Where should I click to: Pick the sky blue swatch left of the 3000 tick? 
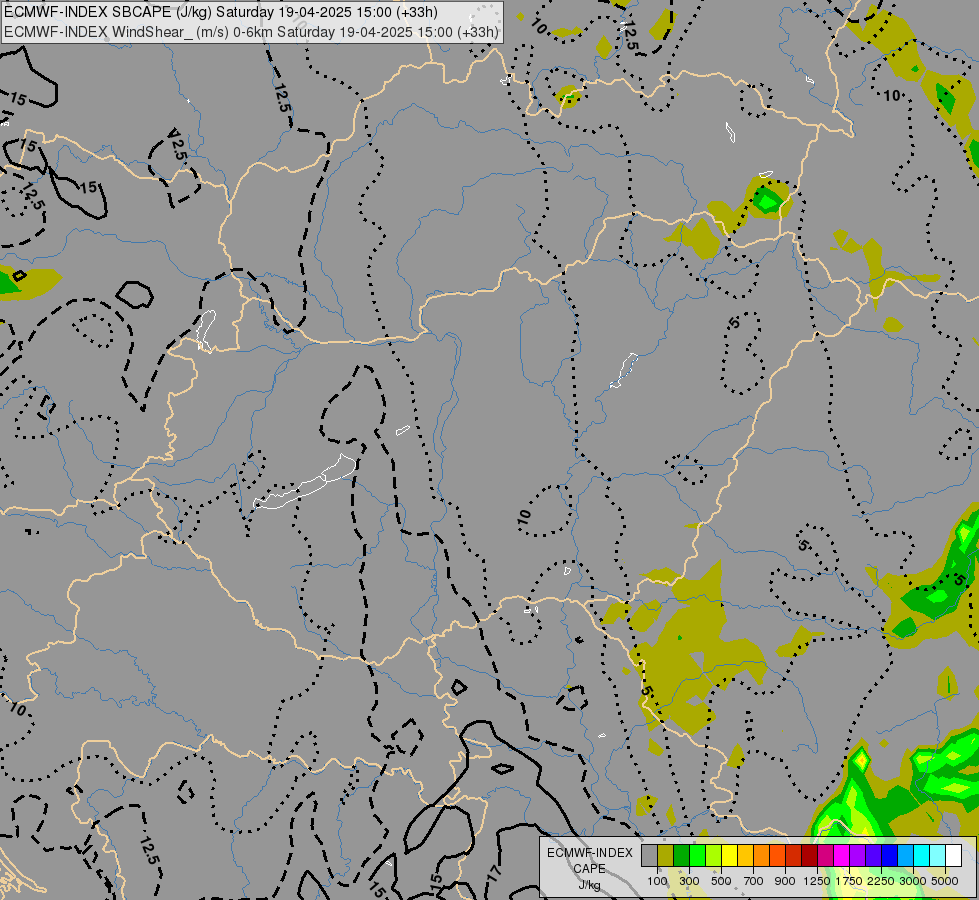(905, 856)
